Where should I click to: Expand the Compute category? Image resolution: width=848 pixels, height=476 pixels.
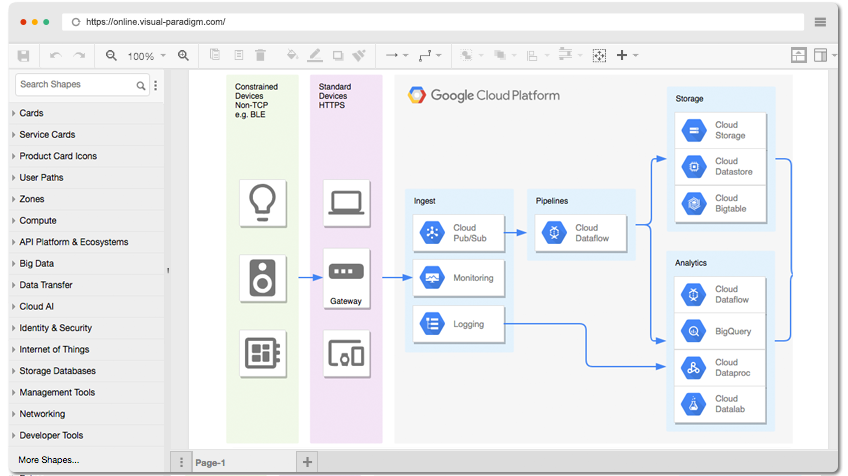(87, 221)
